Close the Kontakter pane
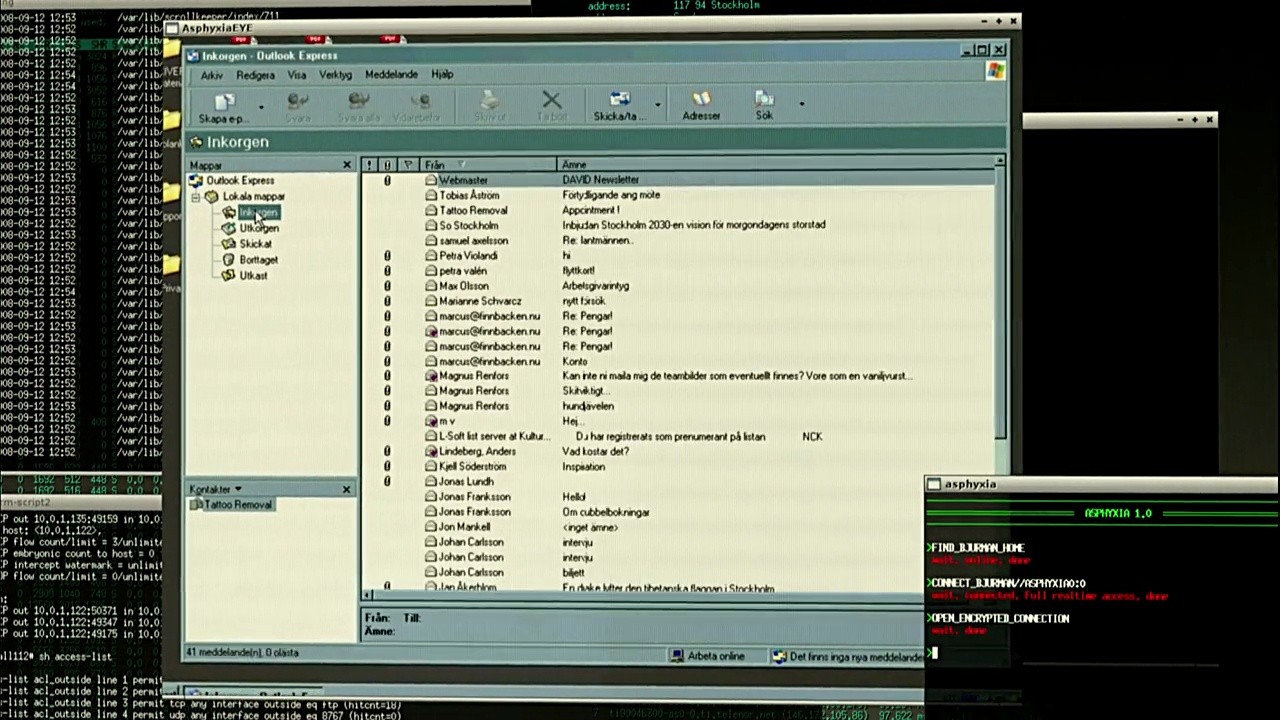The image size is (1280, 720). point(346,489)
